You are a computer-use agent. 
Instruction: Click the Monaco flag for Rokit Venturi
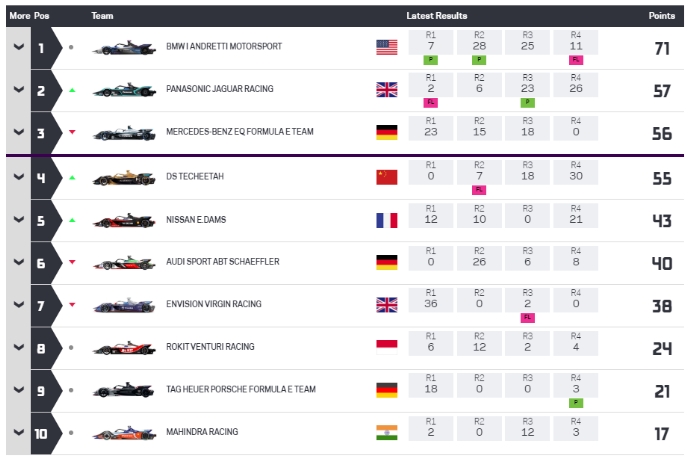coord(386,347)
